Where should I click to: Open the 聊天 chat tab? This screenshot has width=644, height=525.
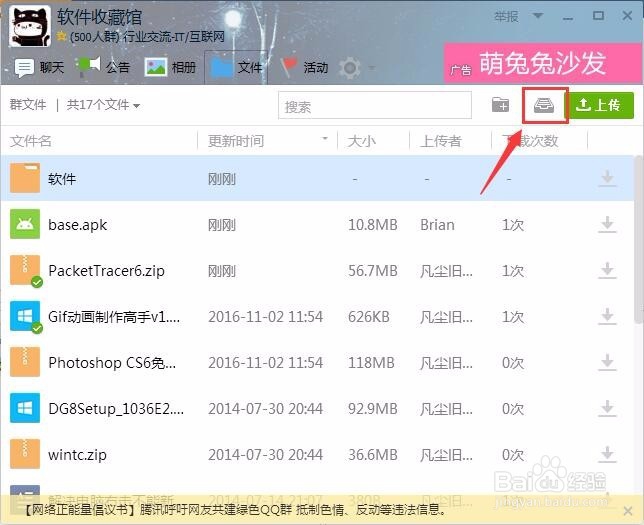point(39,67)
